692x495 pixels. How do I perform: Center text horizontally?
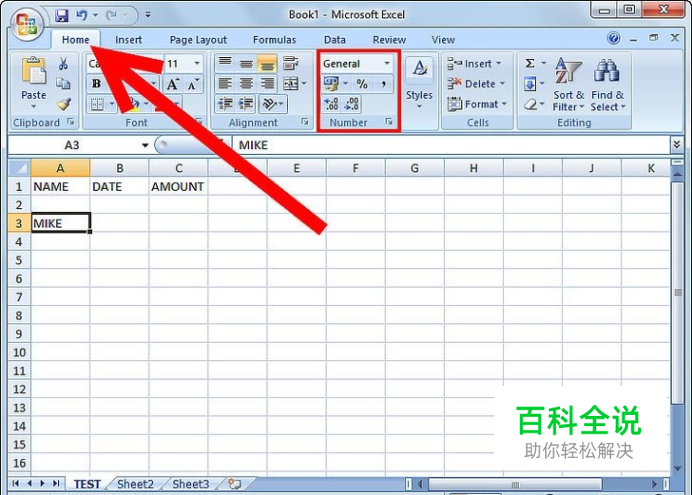coord(246,83)
